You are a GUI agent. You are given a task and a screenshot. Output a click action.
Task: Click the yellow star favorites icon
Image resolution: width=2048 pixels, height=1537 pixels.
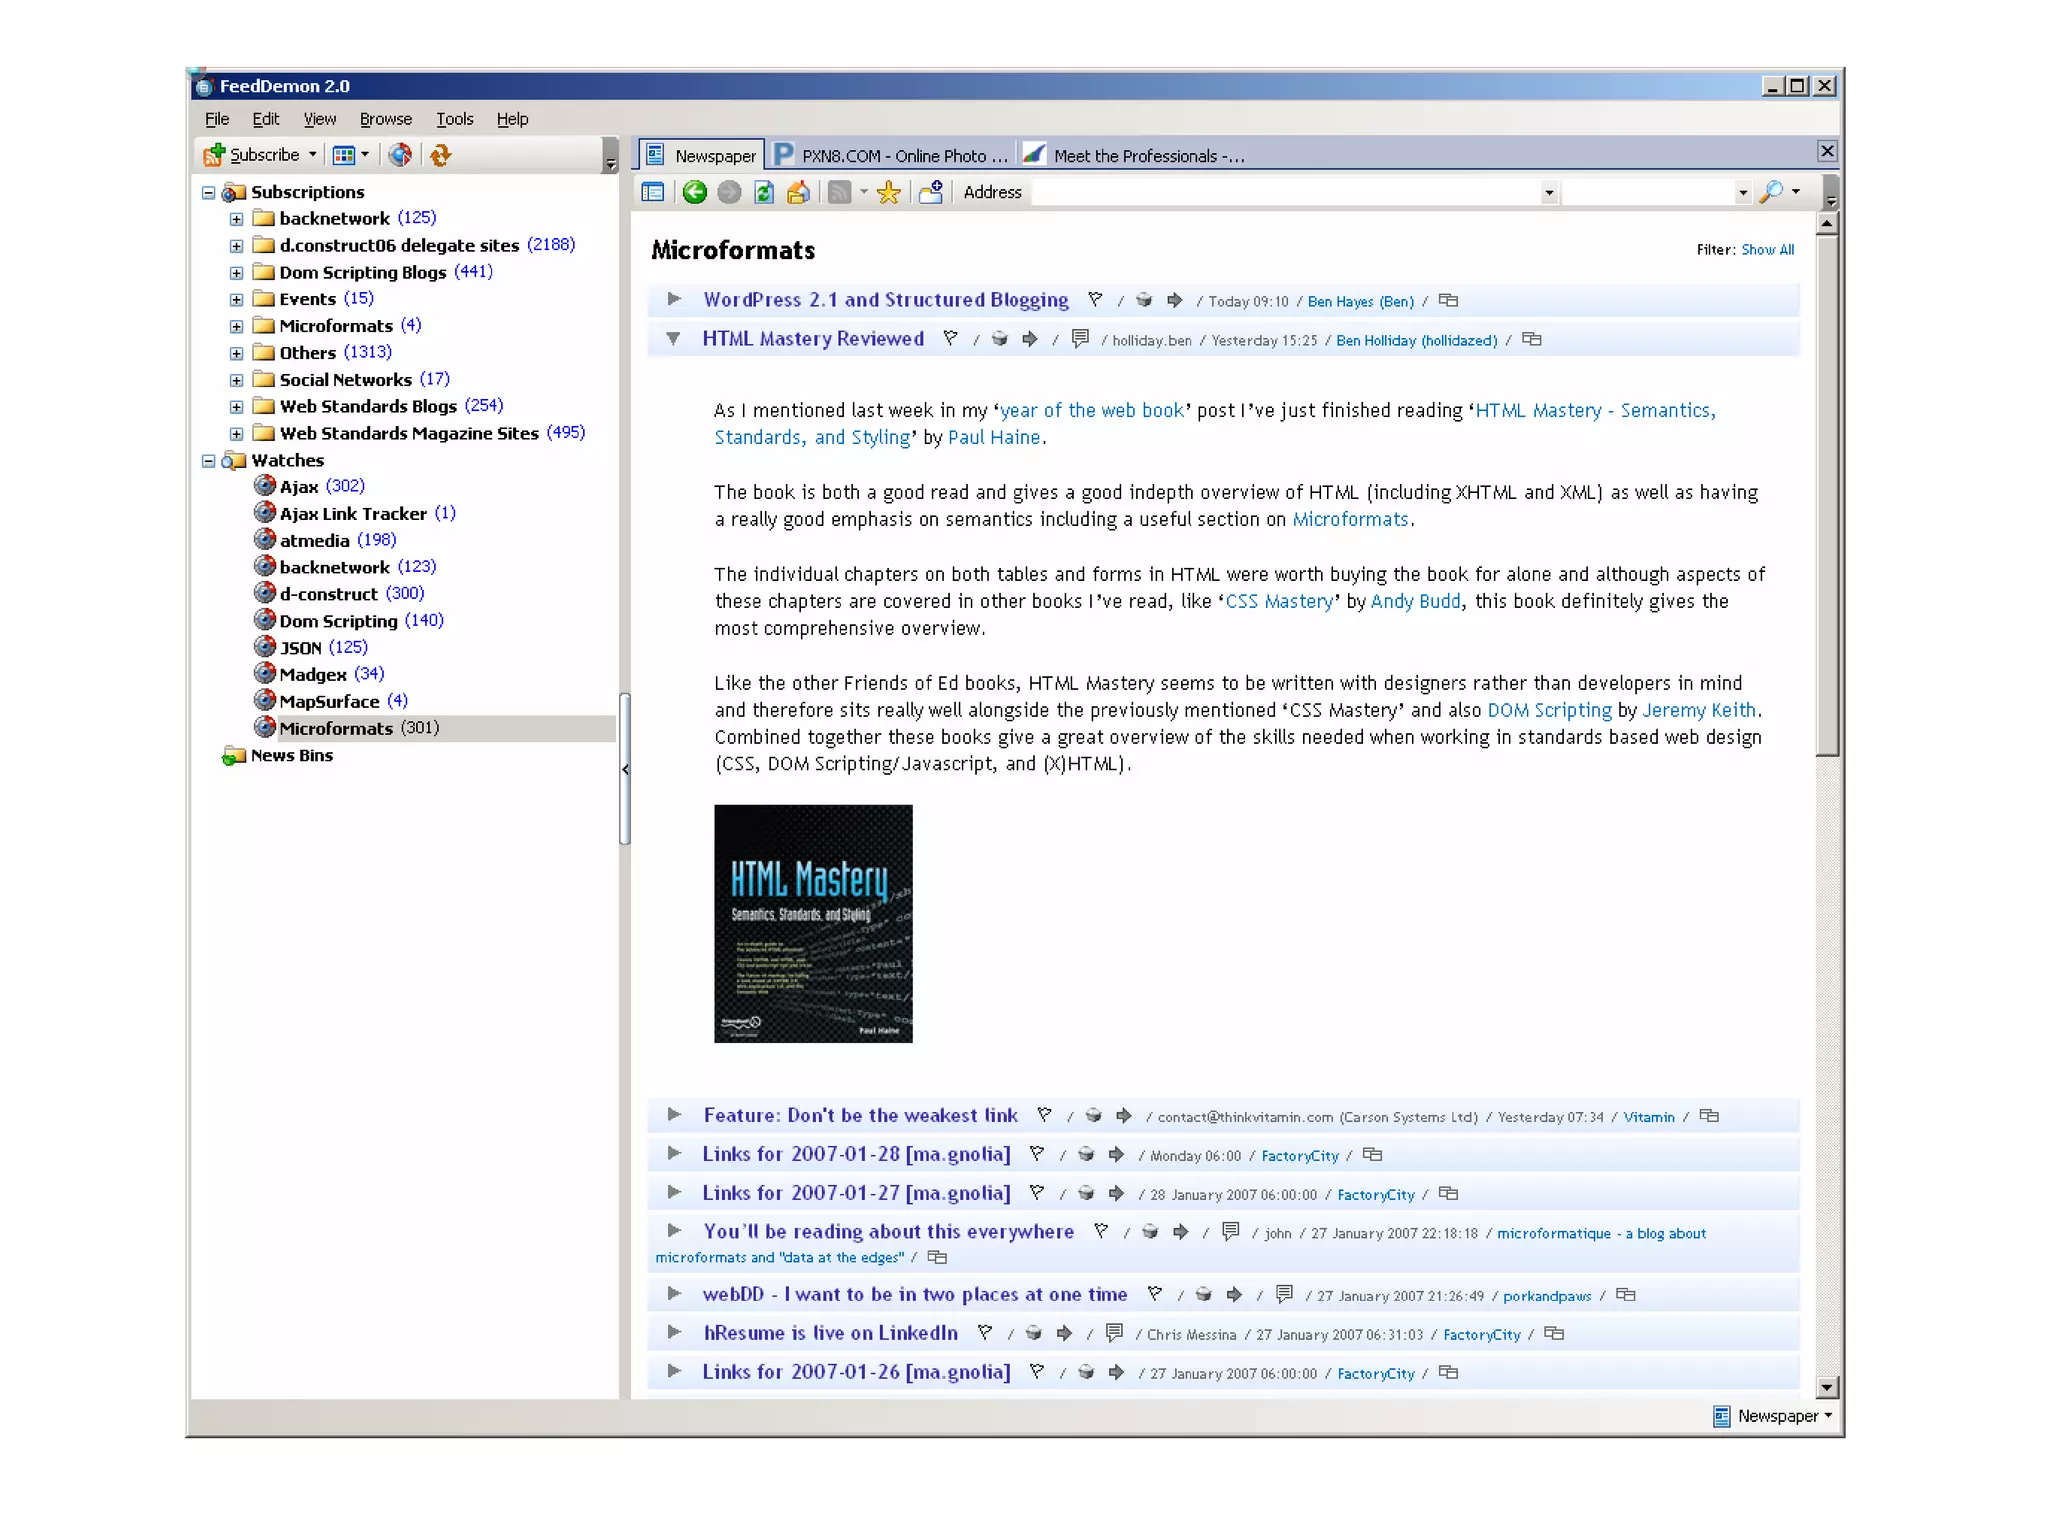pos(888,192)
